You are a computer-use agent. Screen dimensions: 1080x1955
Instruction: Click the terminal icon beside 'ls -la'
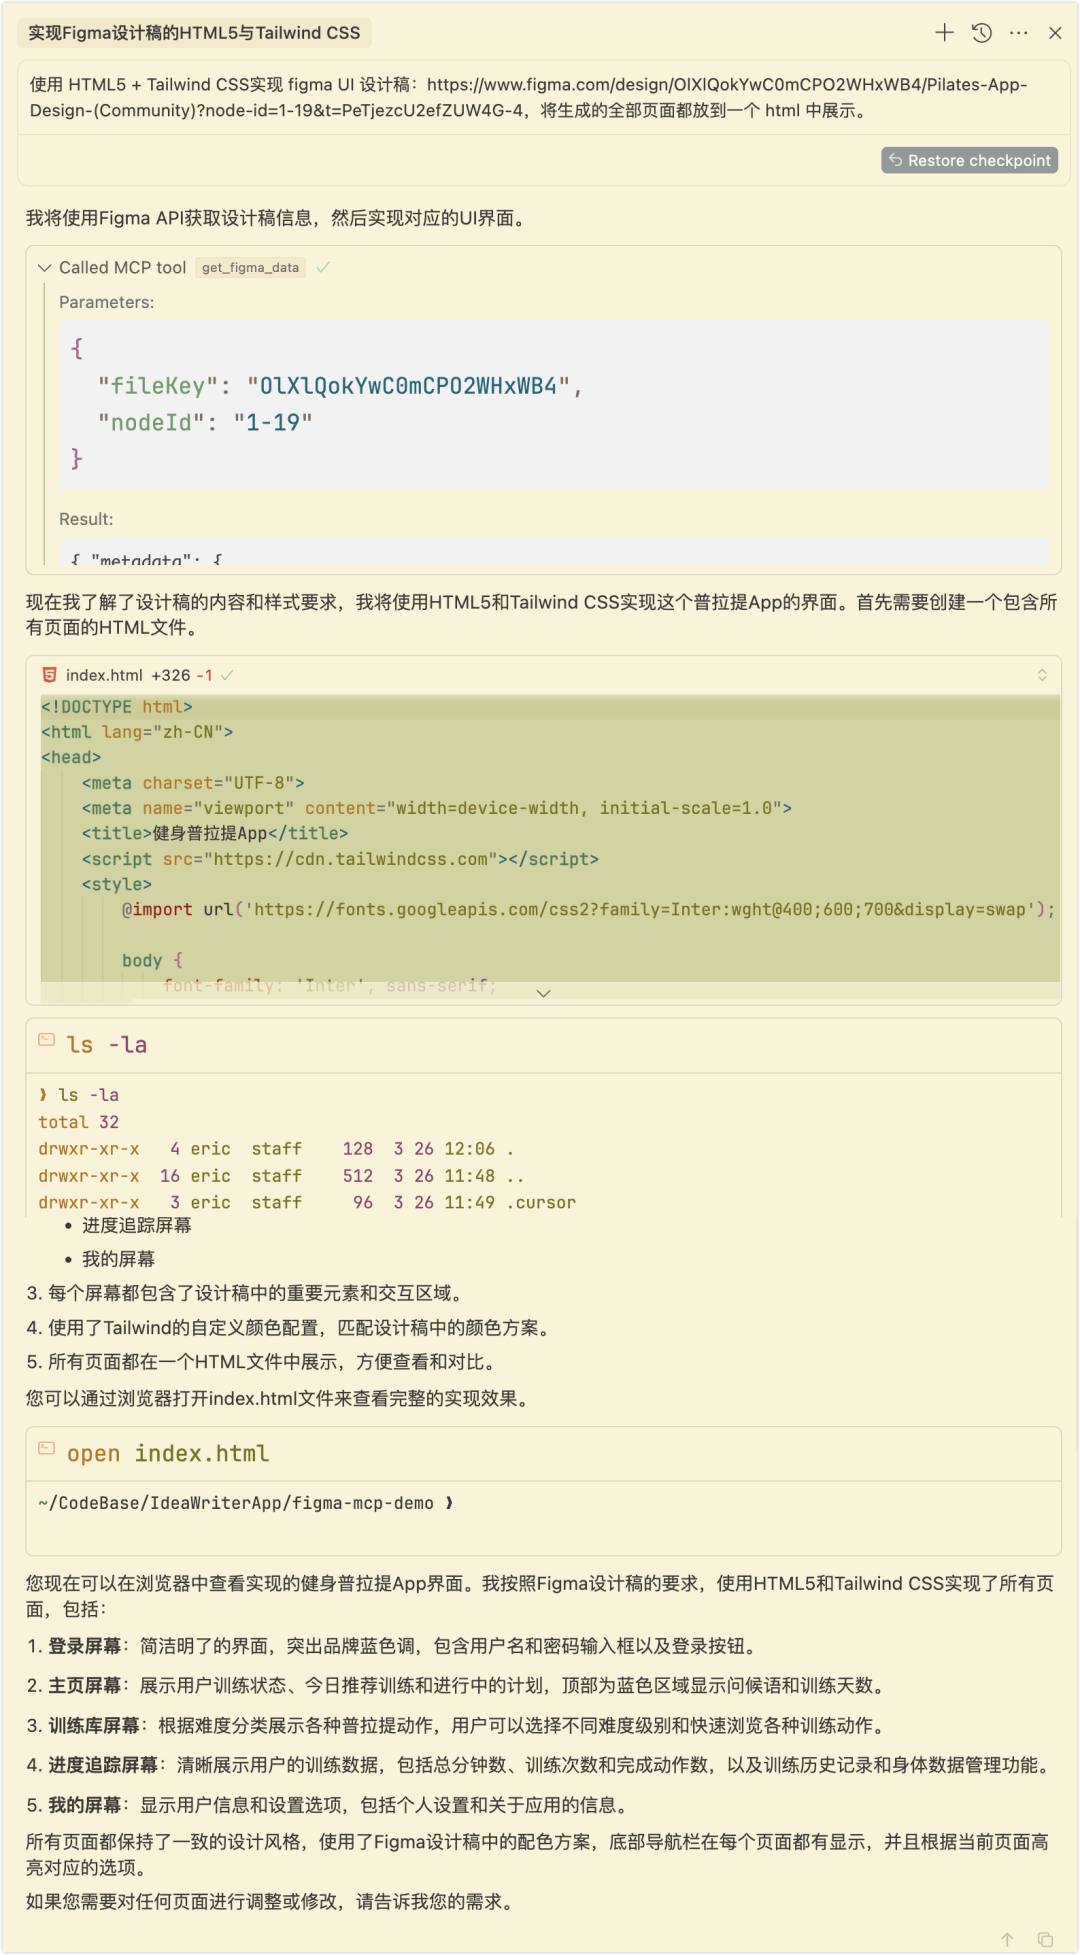[46, 1040]
